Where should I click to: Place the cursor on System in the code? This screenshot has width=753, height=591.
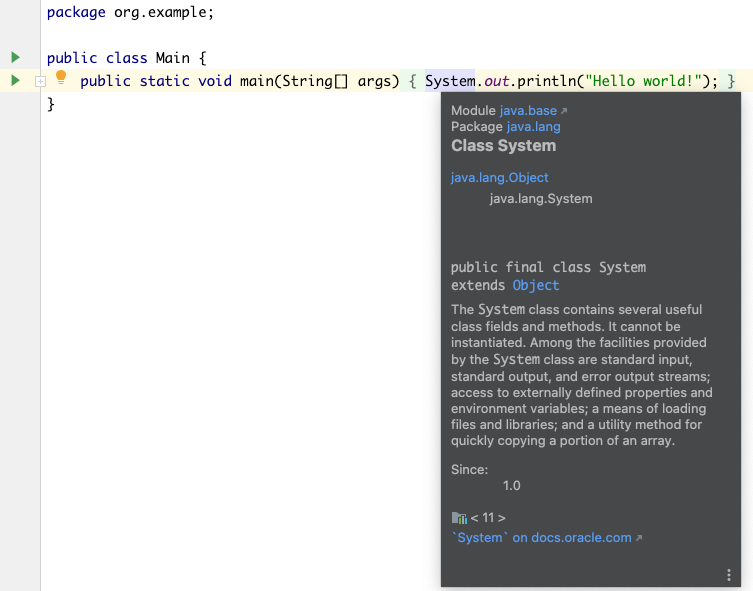click(450, 81)
